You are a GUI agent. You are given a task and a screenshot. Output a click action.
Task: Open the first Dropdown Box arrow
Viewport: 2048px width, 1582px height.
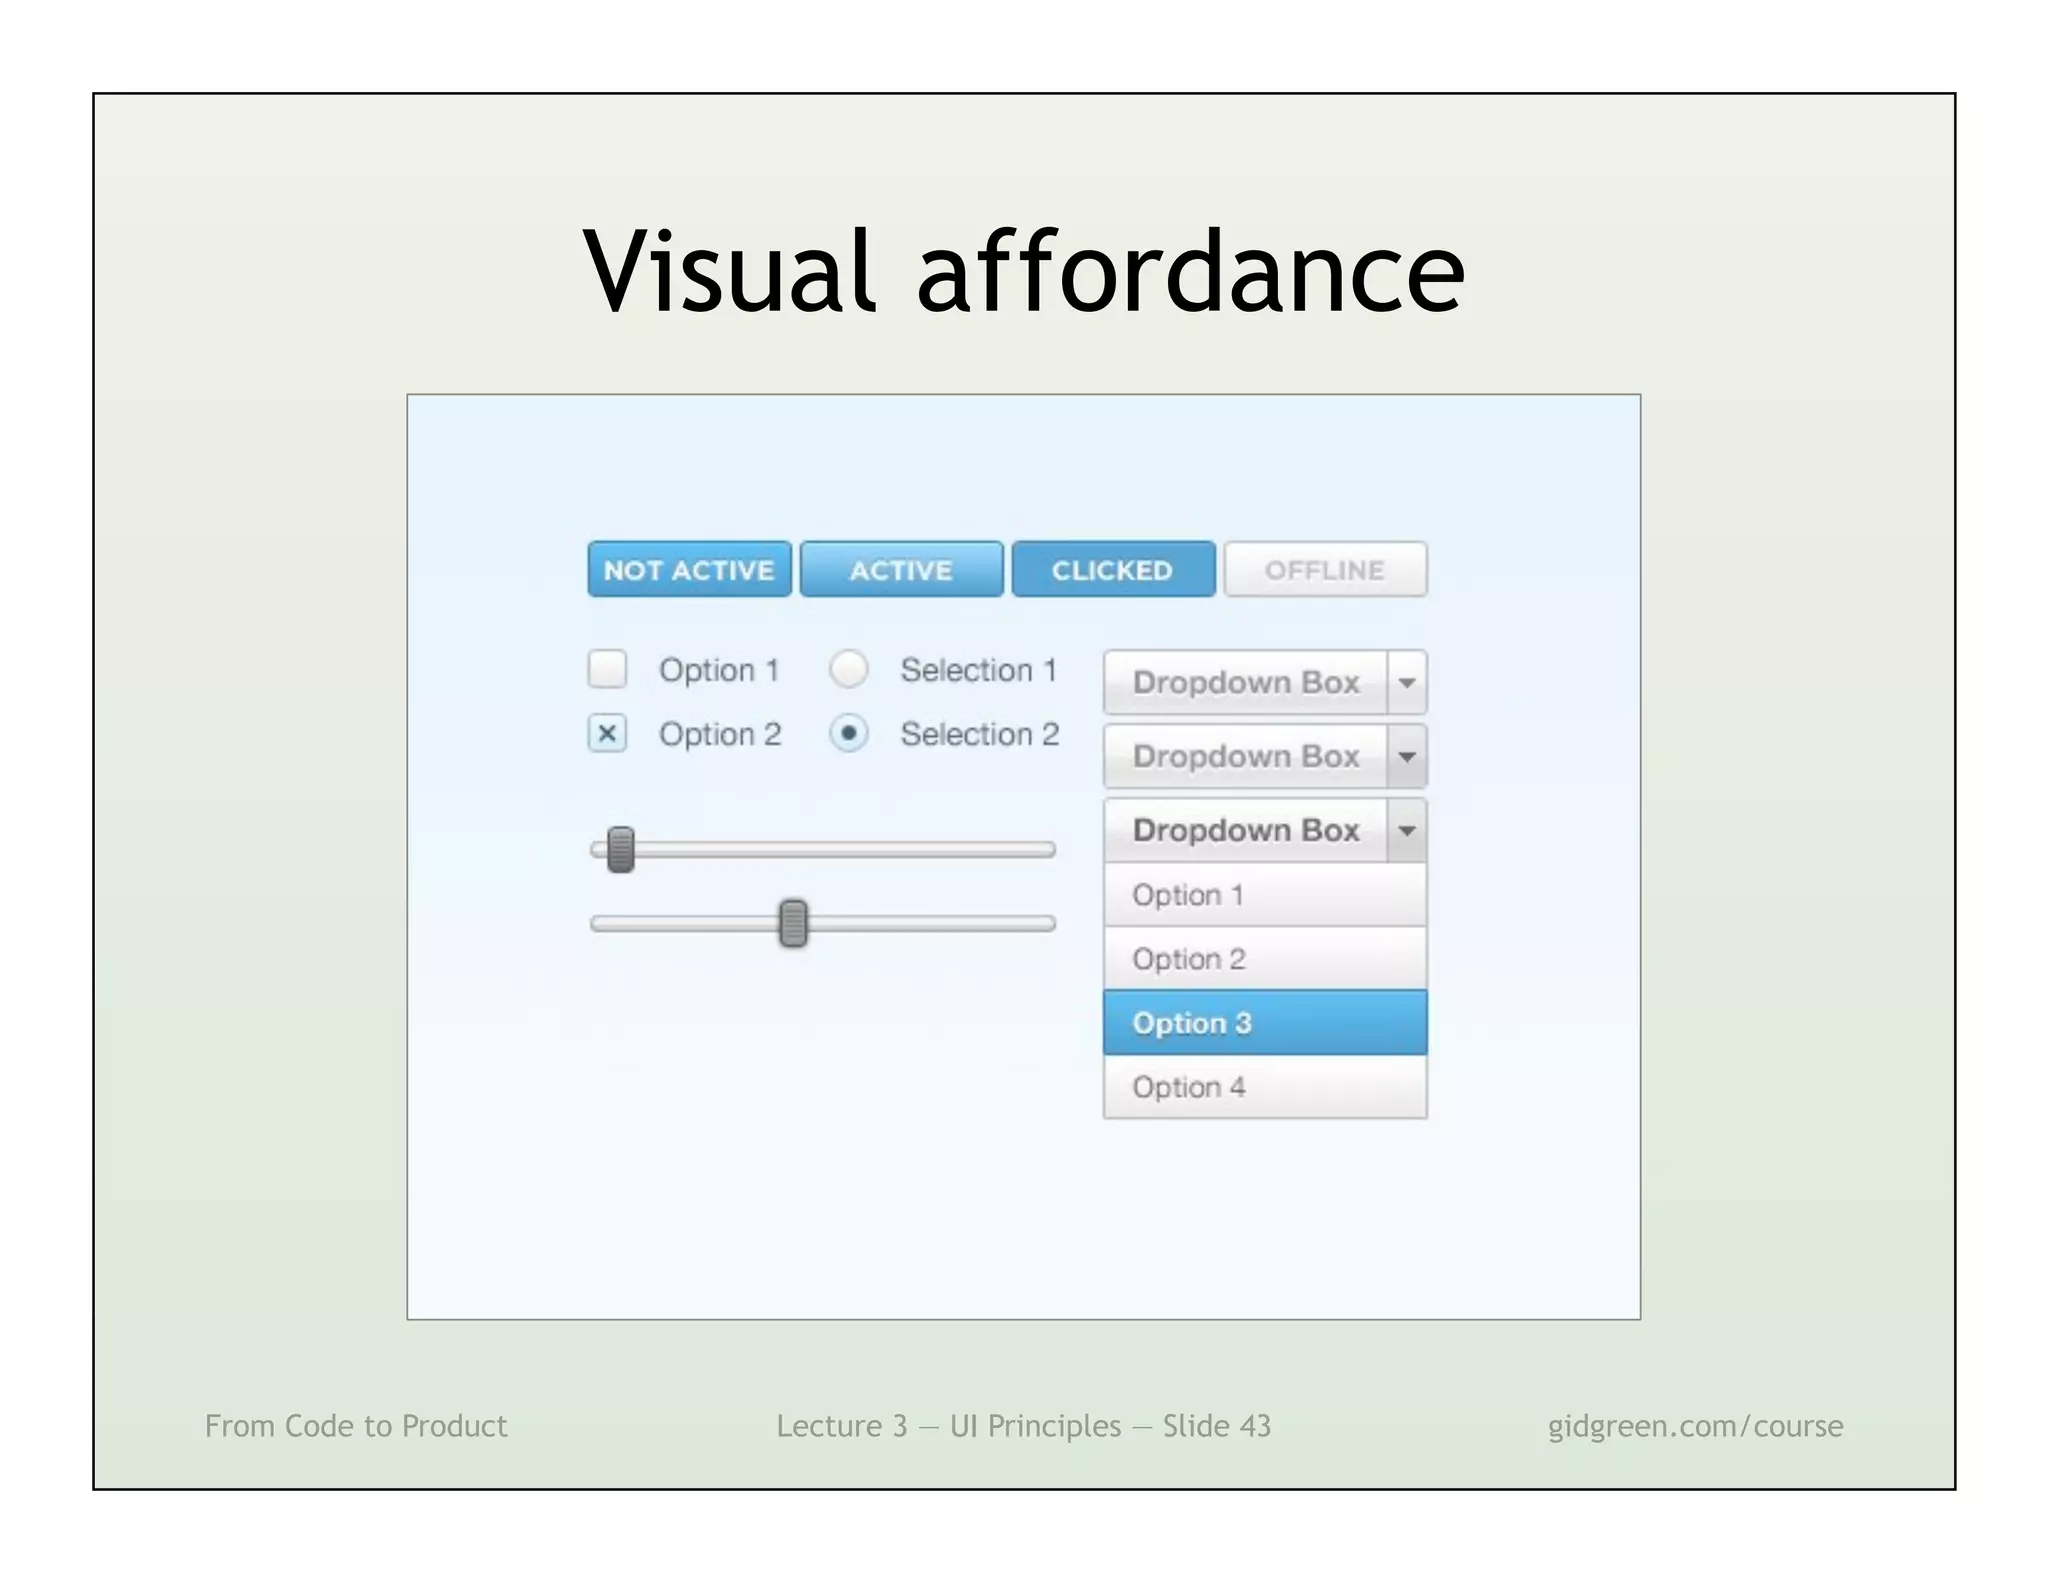[1407, 683]
